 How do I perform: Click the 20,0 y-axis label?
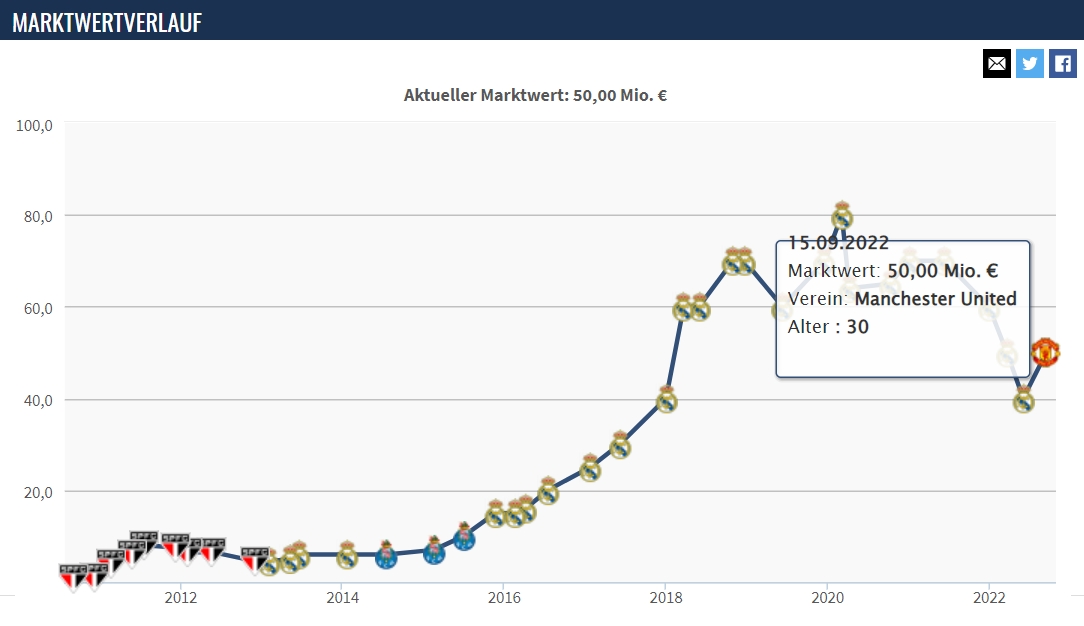(x=38, y=493)
